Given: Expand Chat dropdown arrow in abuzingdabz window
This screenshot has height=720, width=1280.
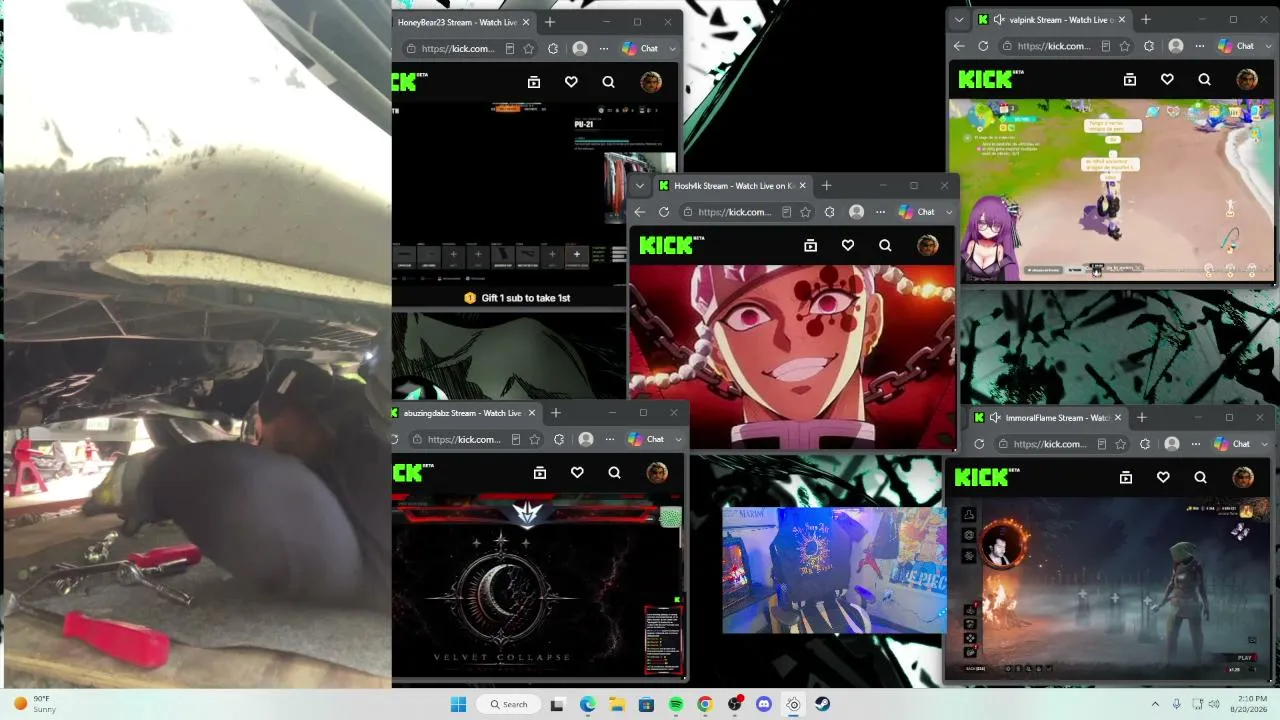Looking at the screenshot, I should click(678, 439).
